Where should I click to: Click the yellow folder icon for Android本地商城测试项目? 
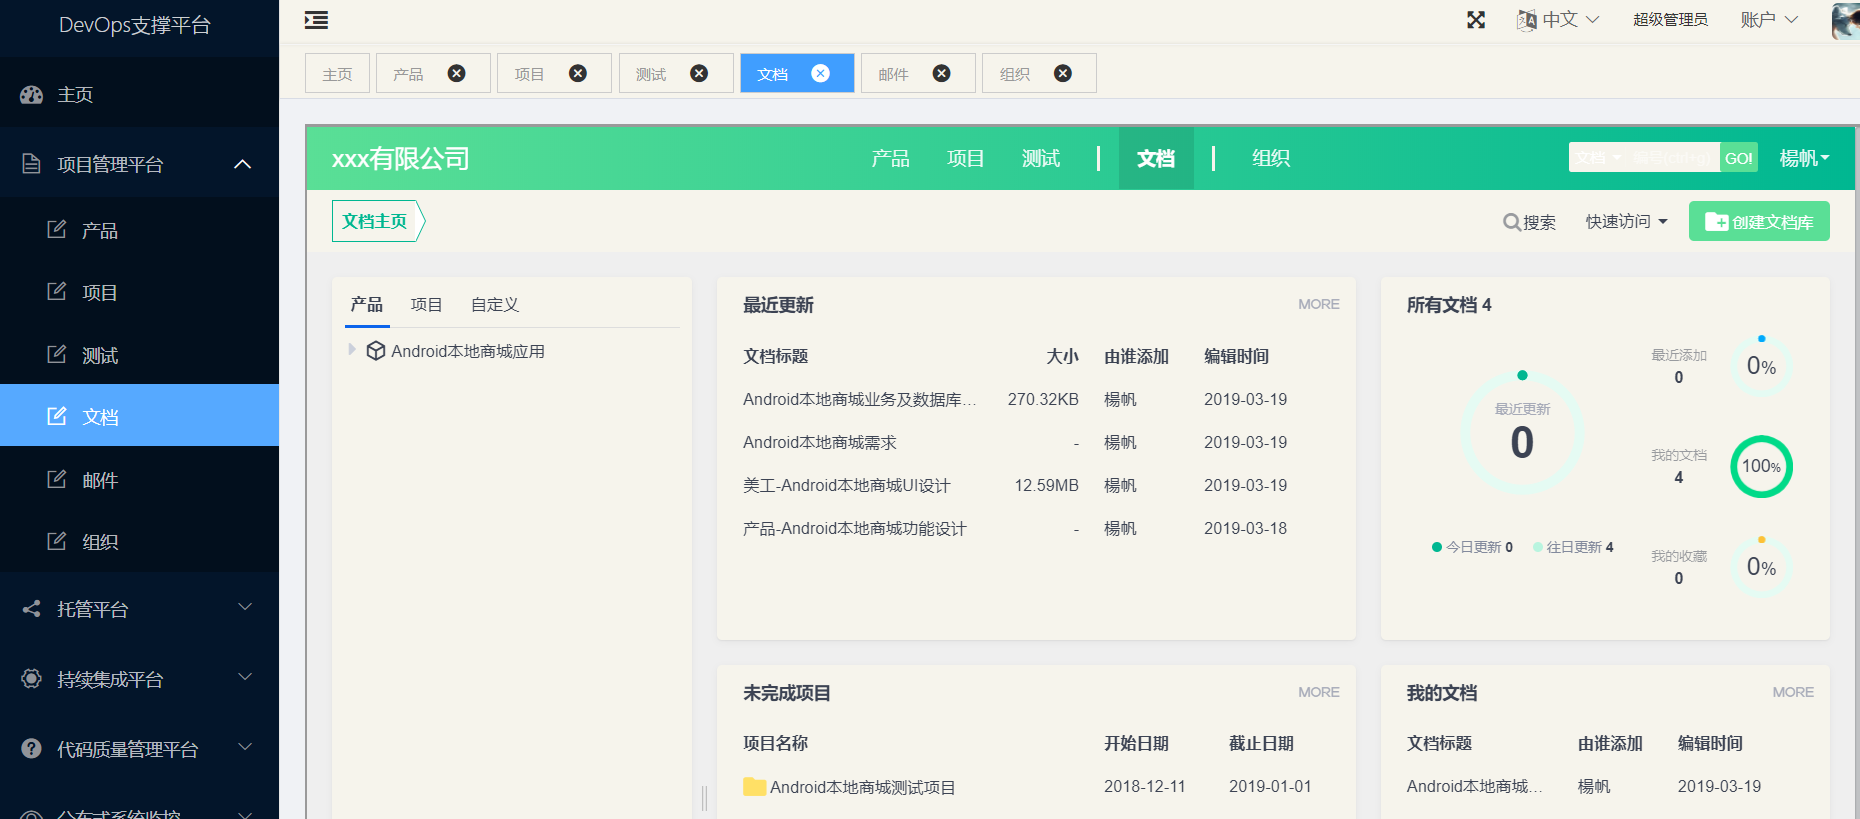(754, 787)
